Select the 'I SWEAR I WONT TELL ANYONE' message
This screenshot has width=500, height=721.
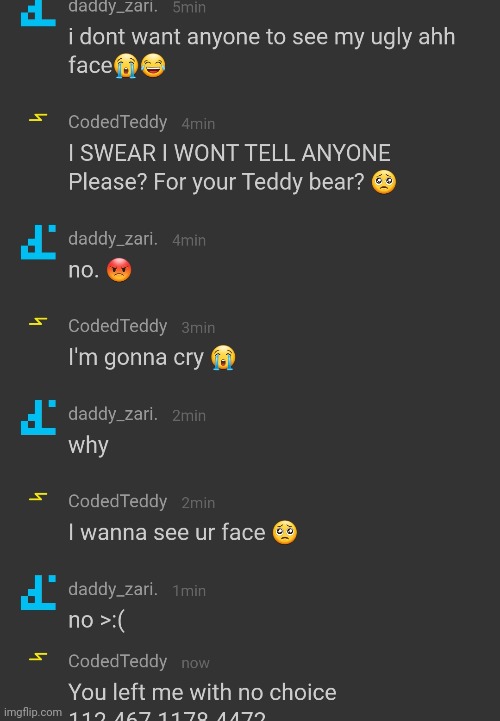[x=229, y=153]
